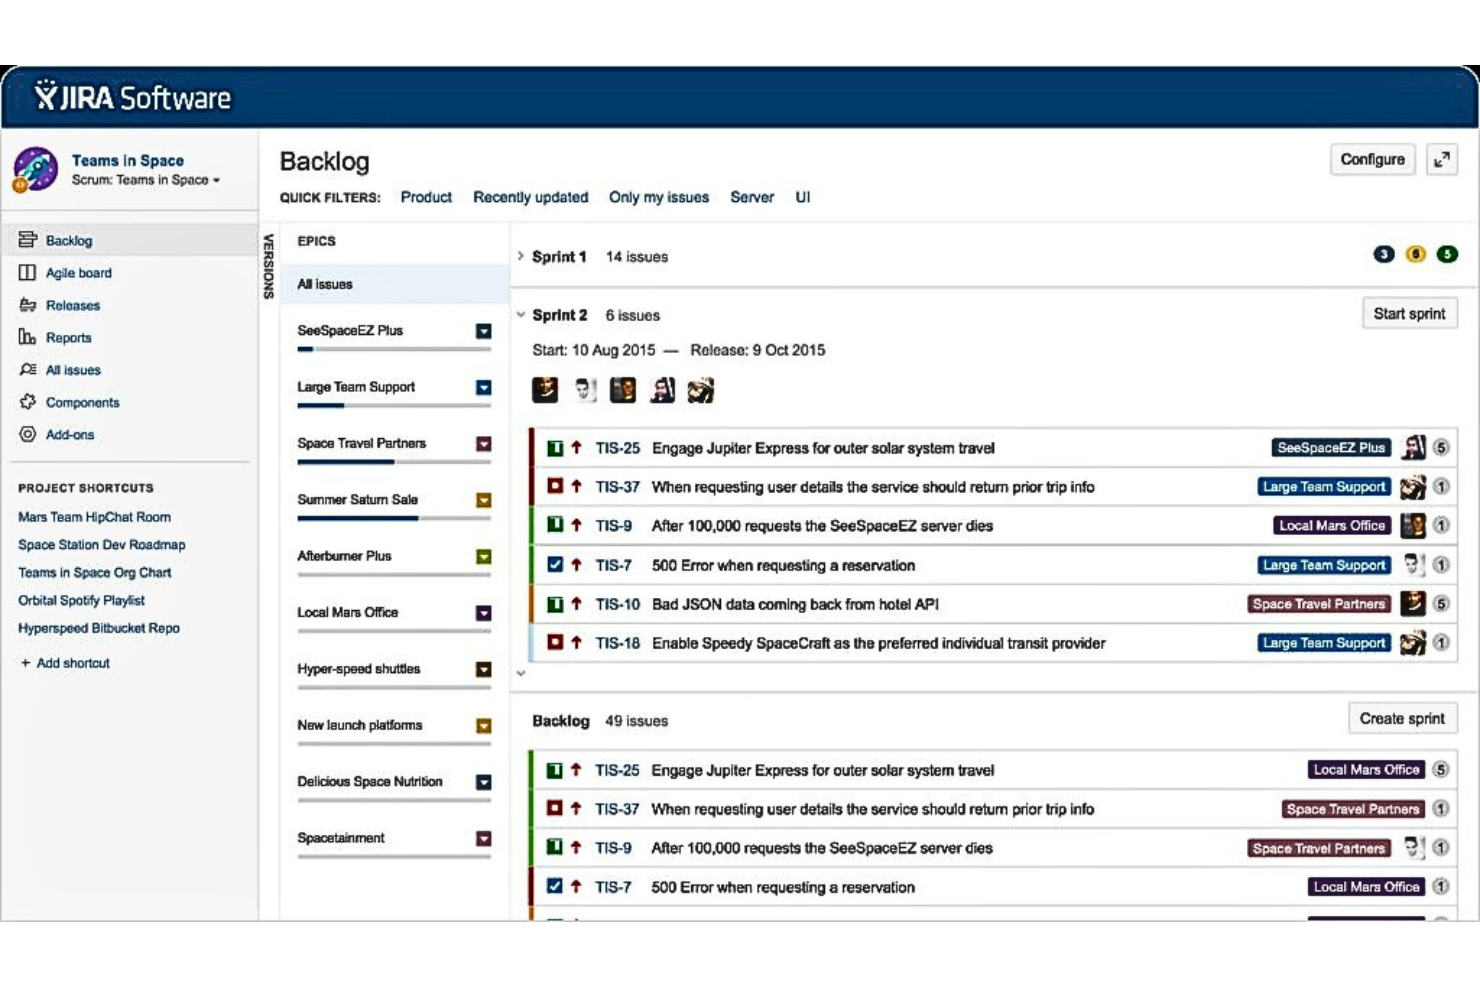Click the plus icon next to Add shortcut
The image size is (1480, 987).
tap(25, 662)
